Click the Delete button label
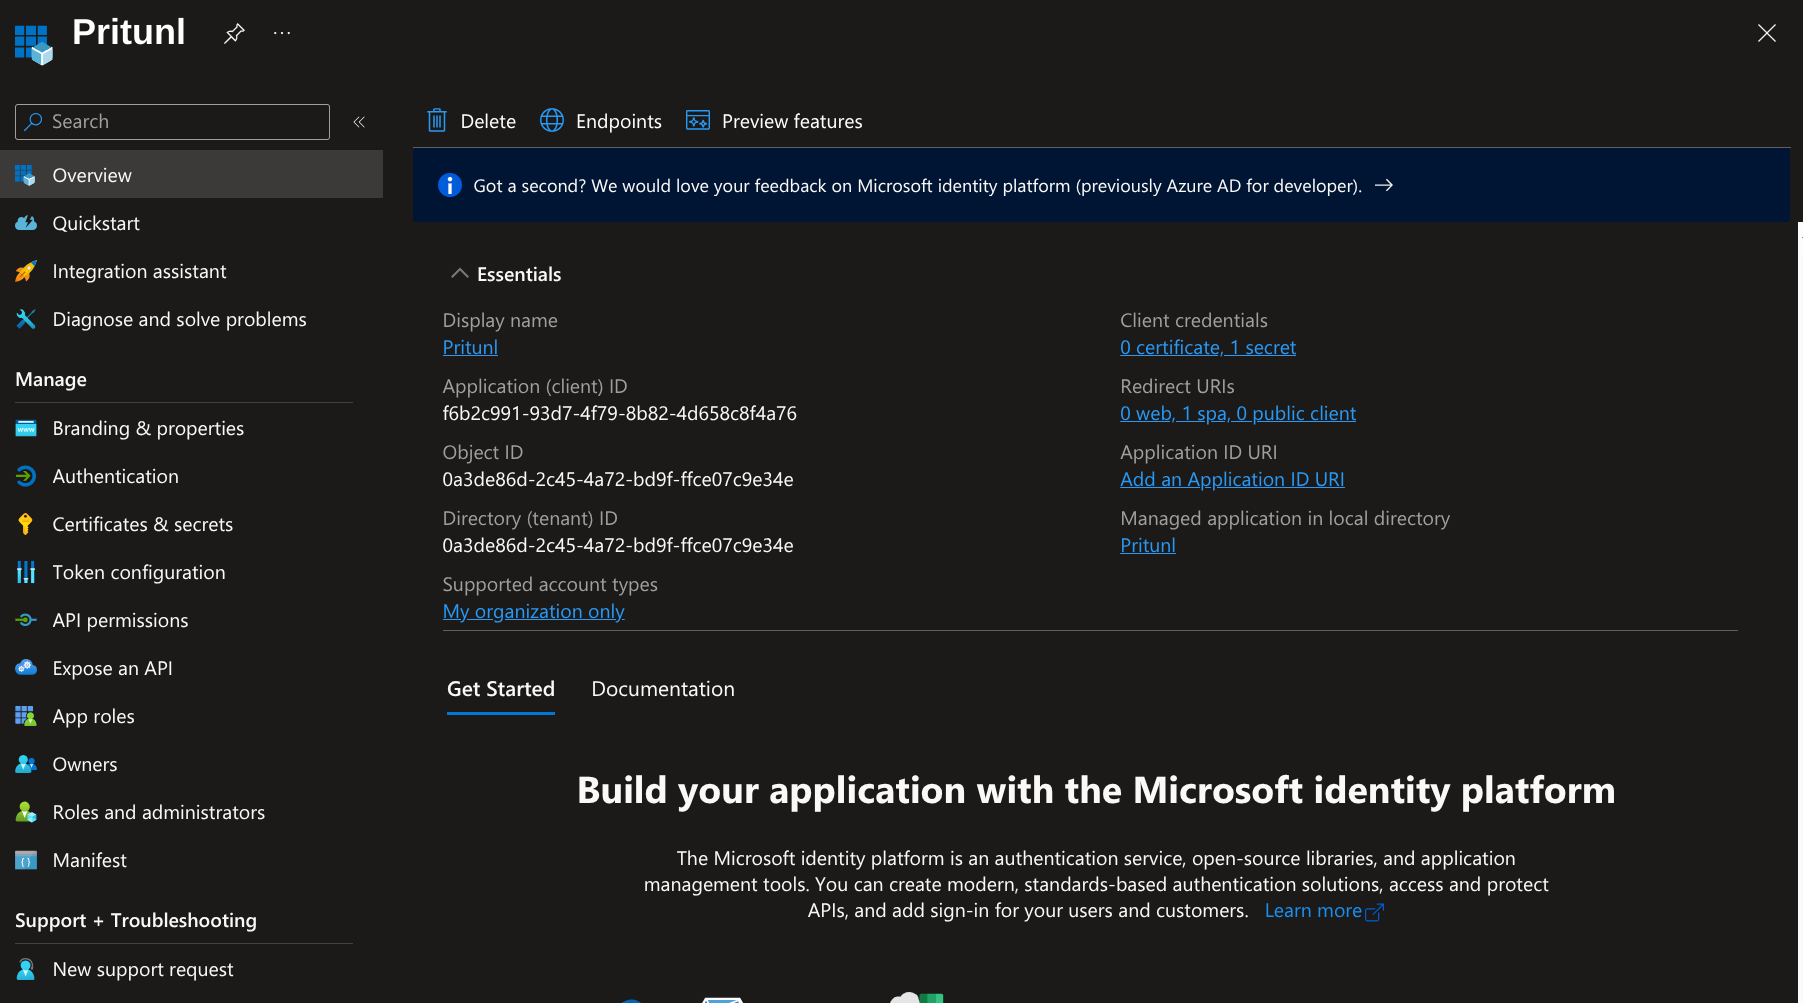1803x1003 pixels. (488, 121)
